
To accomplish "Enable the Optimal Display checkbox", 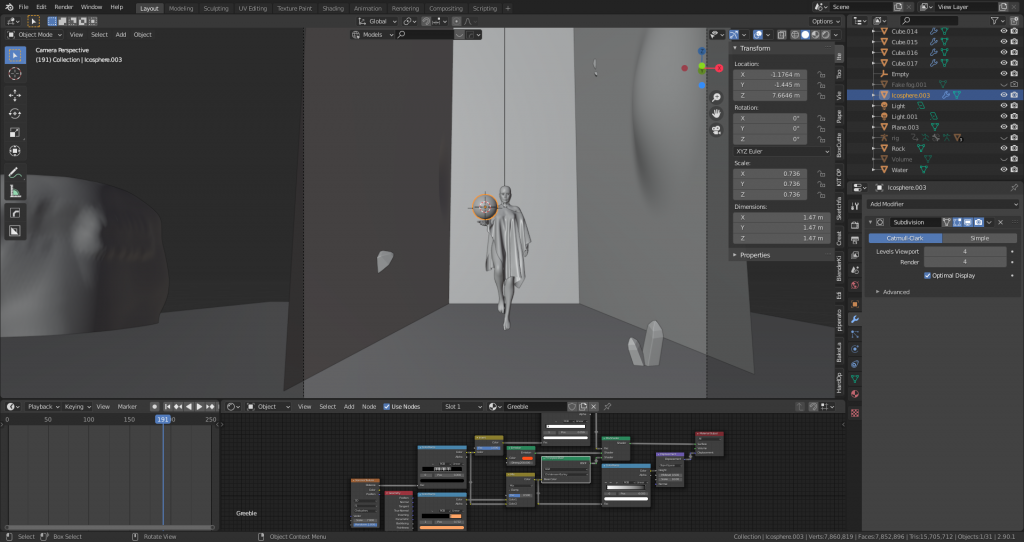I will point(927,275).
